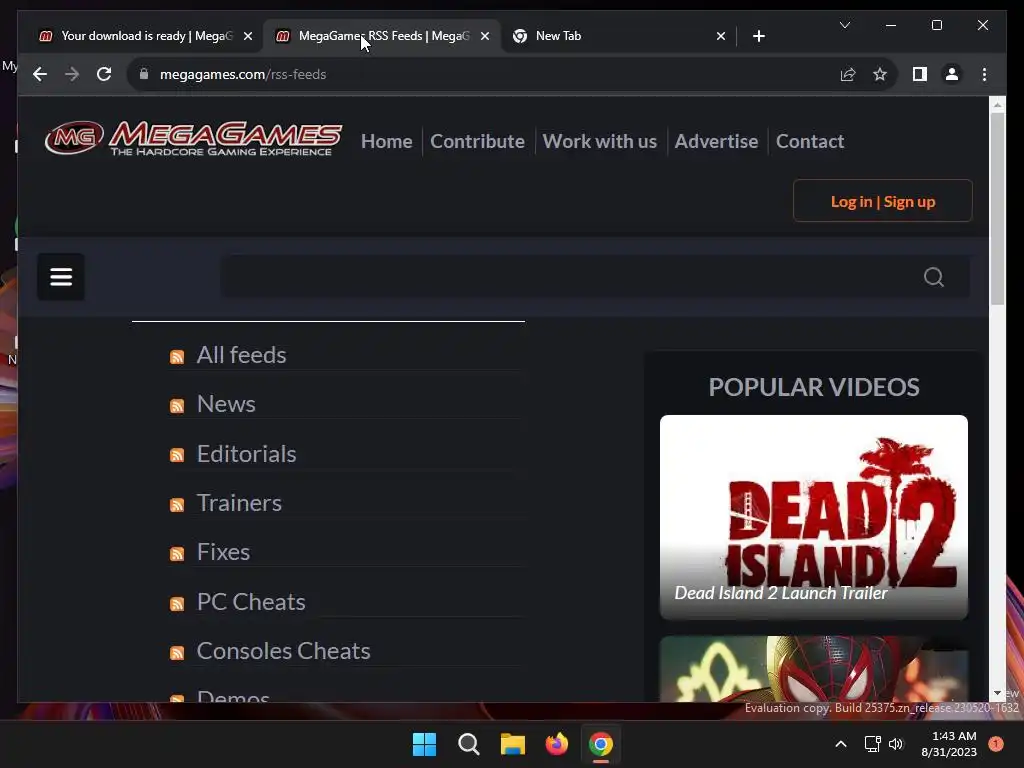Open Work with us page
Viewport: 1024px width, 768px height.
pos(600,141)
